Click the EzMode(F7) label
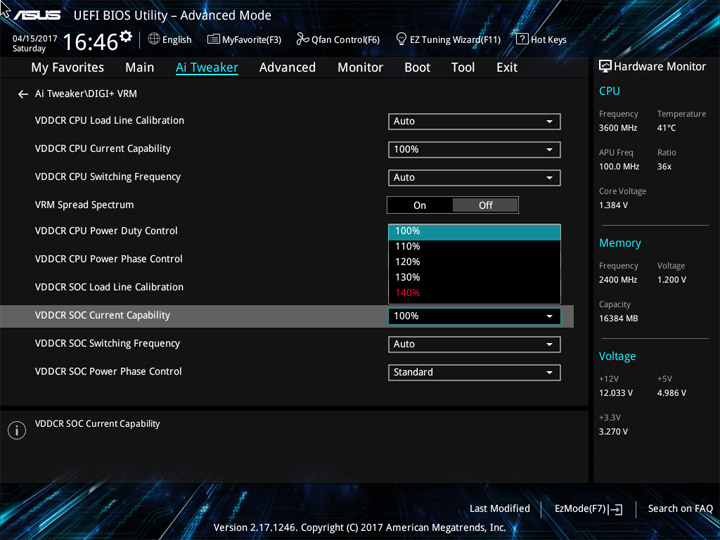Image resolution: width=720 pixels, height=540 pixels. pyautogui.click(x=581, y=509)
